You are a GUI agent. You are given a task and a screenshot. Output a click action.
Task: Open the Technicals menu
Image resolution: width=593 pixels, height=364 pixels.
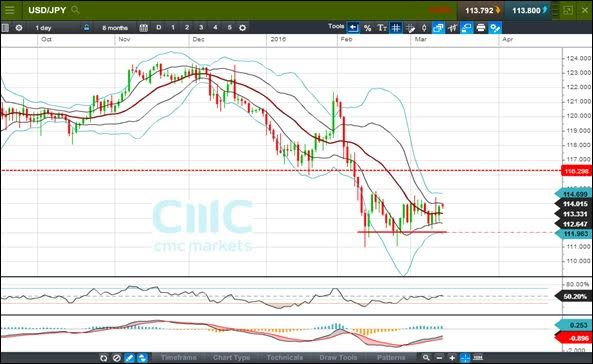click(x=284, y=358)
